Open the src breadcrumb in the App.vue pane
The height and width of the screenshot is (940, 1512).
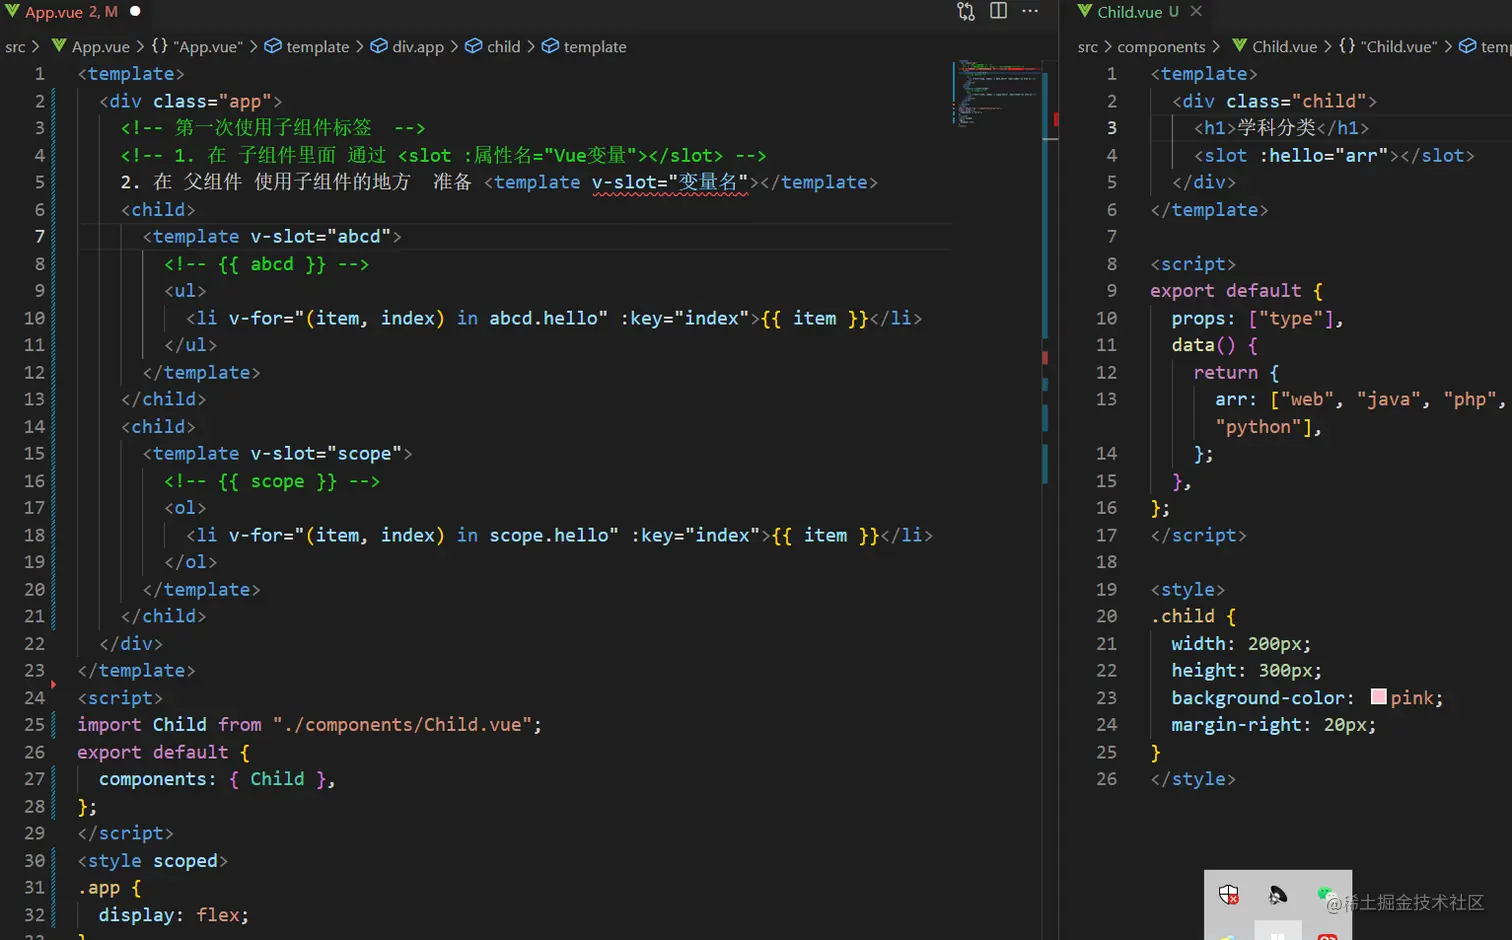(x=15, y=46)
